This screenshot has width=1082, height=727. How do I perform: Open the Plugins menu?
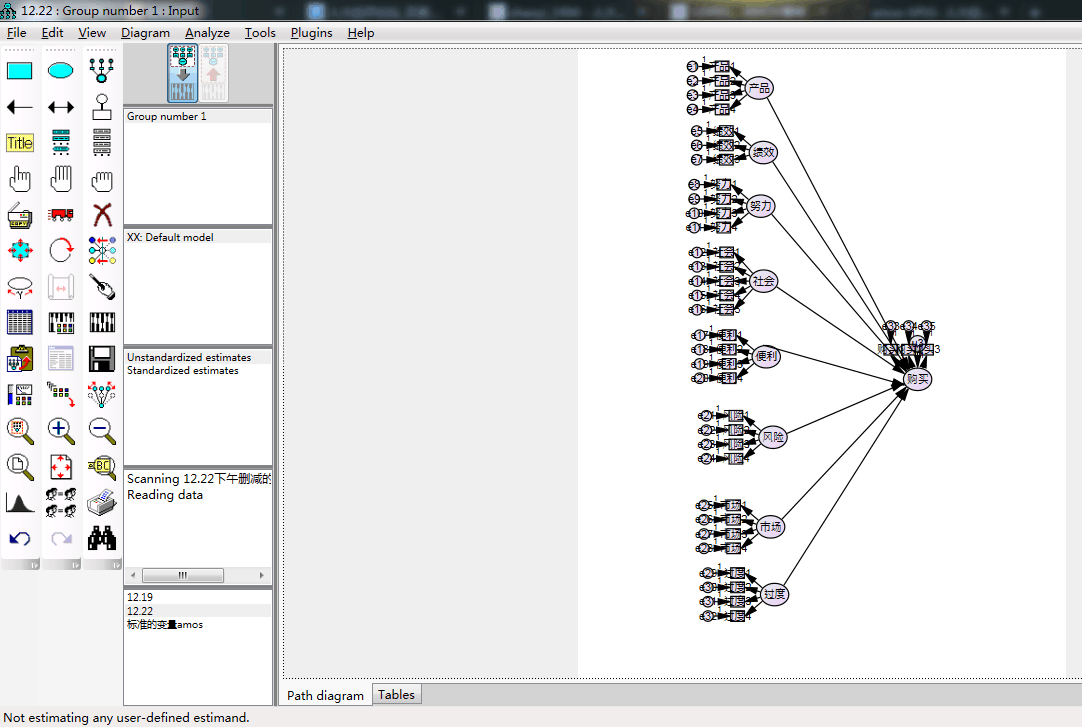tap(311, 32)
